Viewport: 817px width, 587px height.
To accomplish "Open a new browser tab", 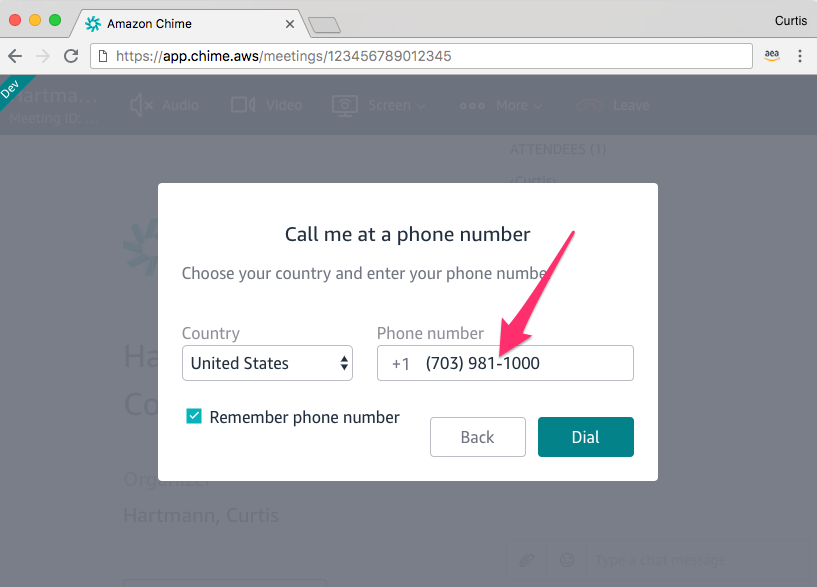I will point(324,25).
